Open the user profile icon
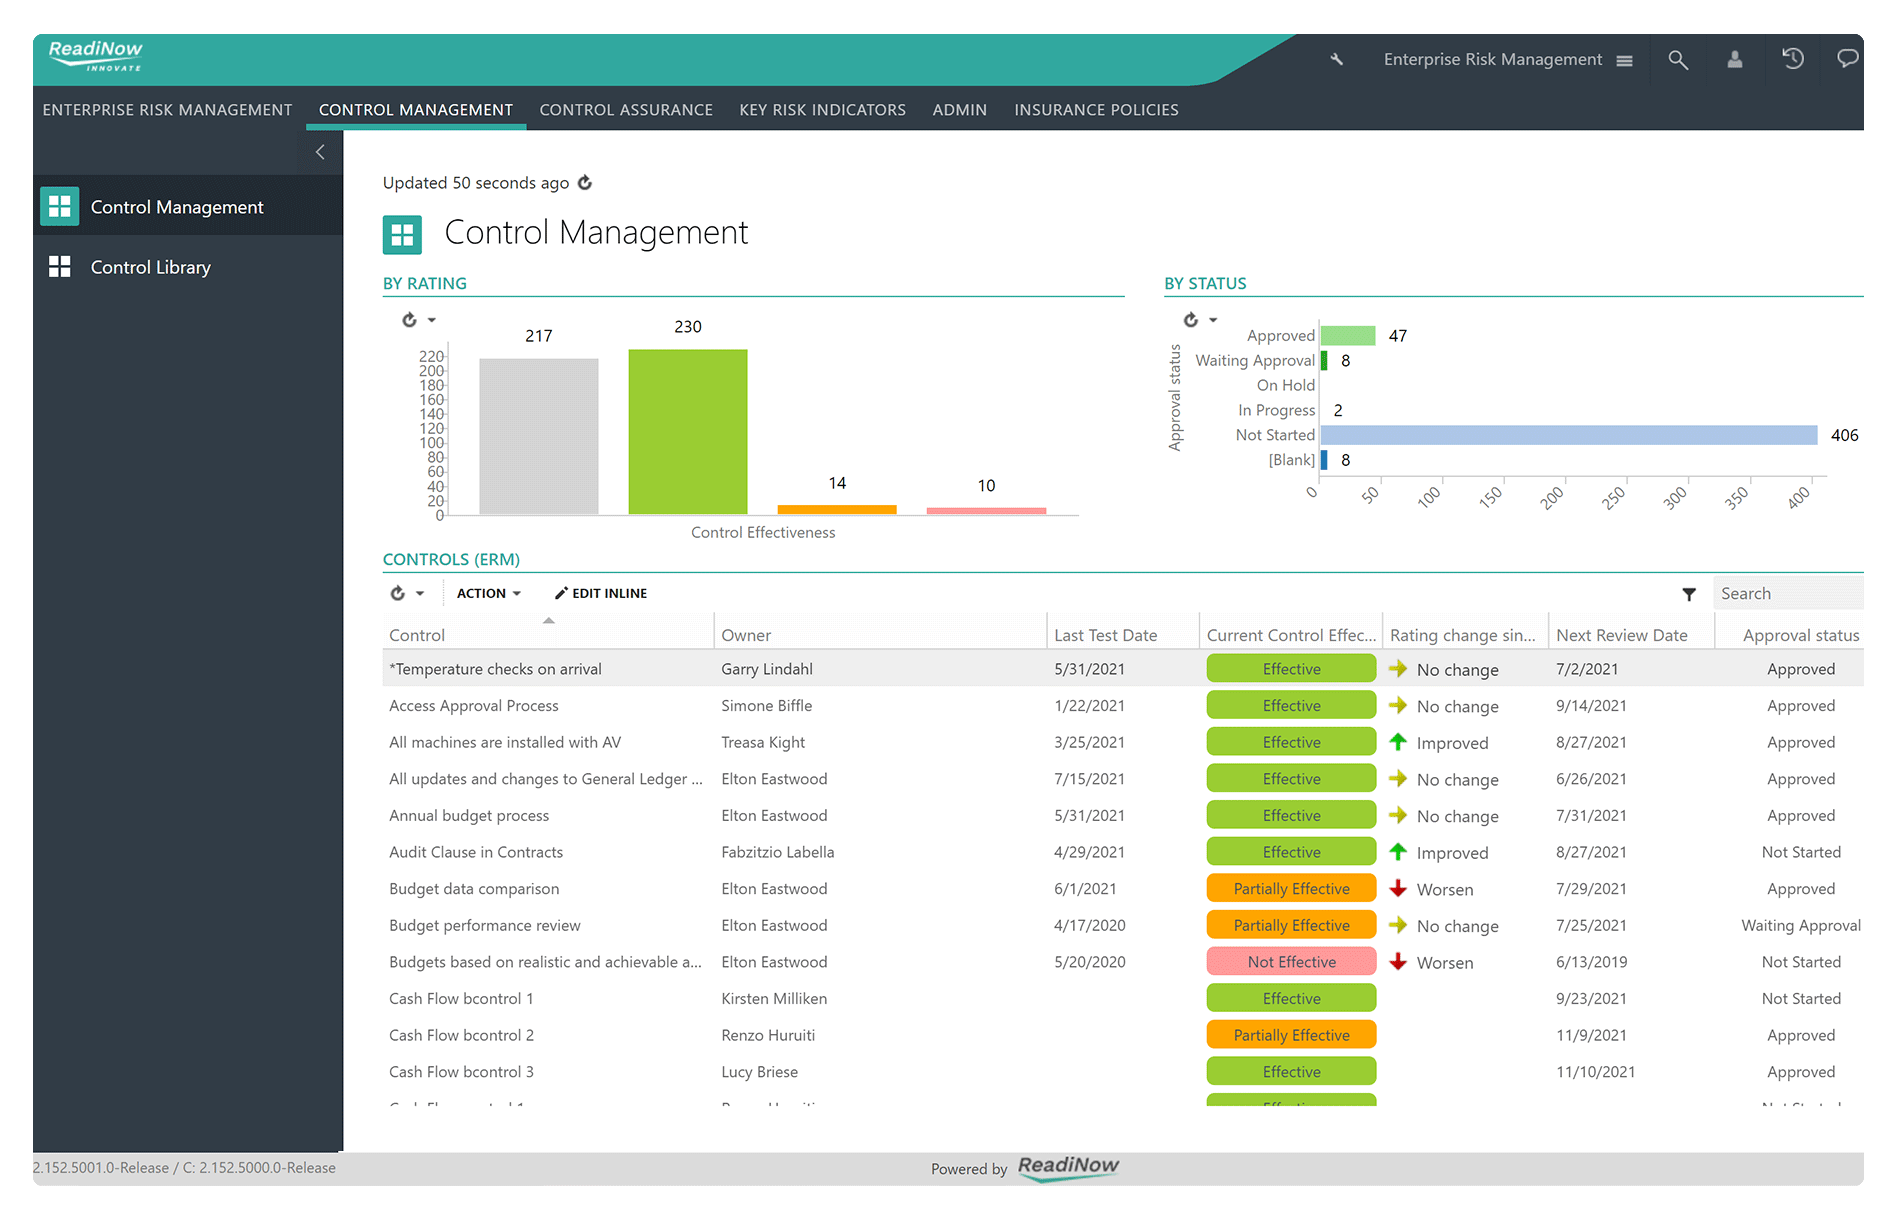Image resolution: width=1903 pixels, height=1222 pixels. tap(1735, 60)
